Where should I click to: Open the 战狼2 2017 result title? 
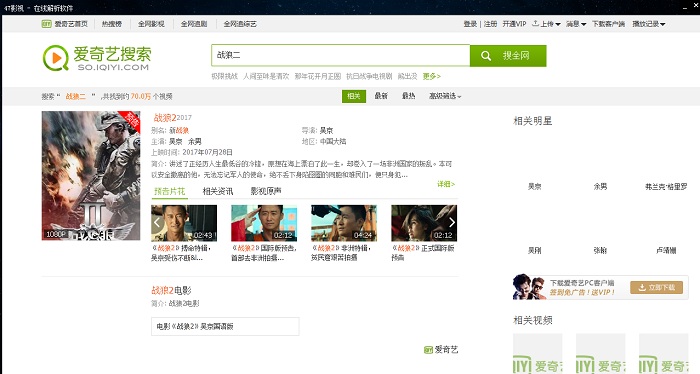point(172,117)
